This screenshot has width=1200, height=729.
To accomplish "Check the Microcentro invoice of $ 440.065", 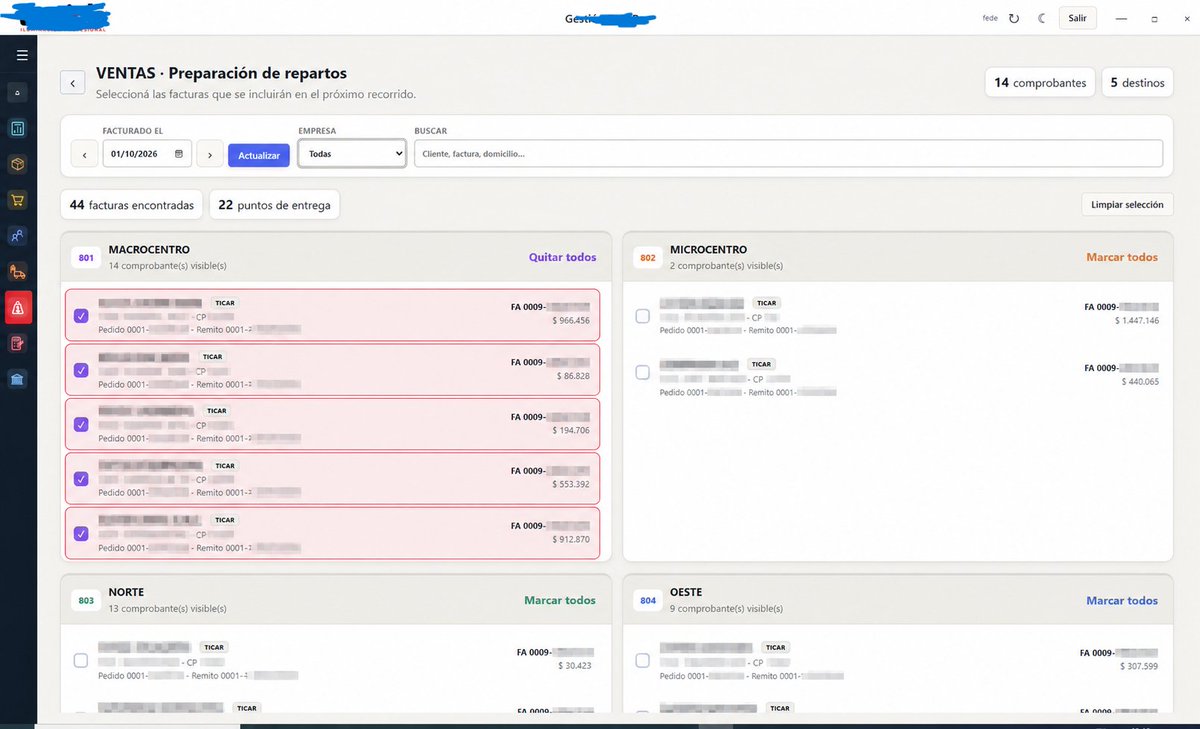I will [x=643, y=372].
